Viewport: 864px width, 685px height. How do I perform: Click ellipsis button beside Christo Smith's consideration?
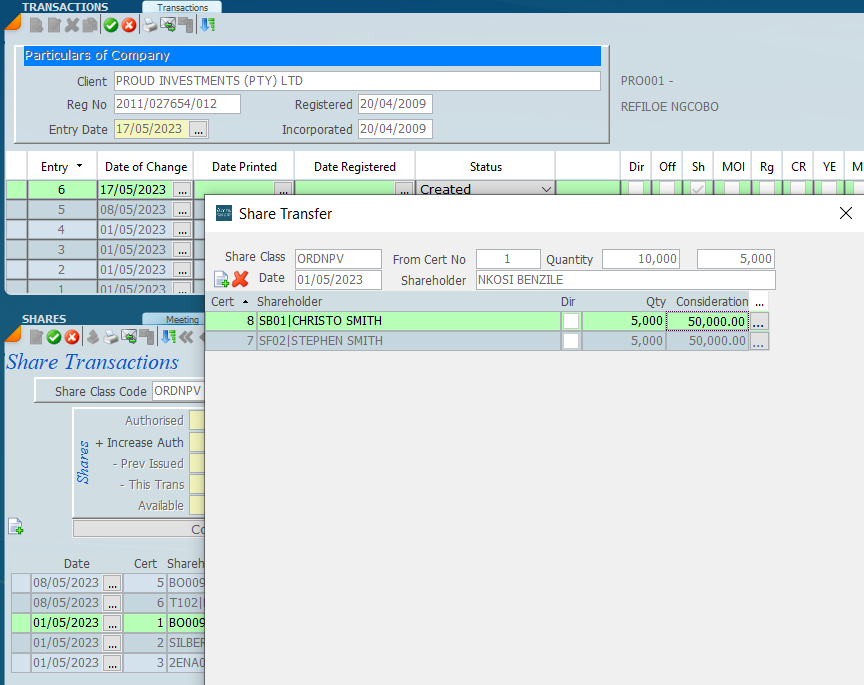click(760, 321)
